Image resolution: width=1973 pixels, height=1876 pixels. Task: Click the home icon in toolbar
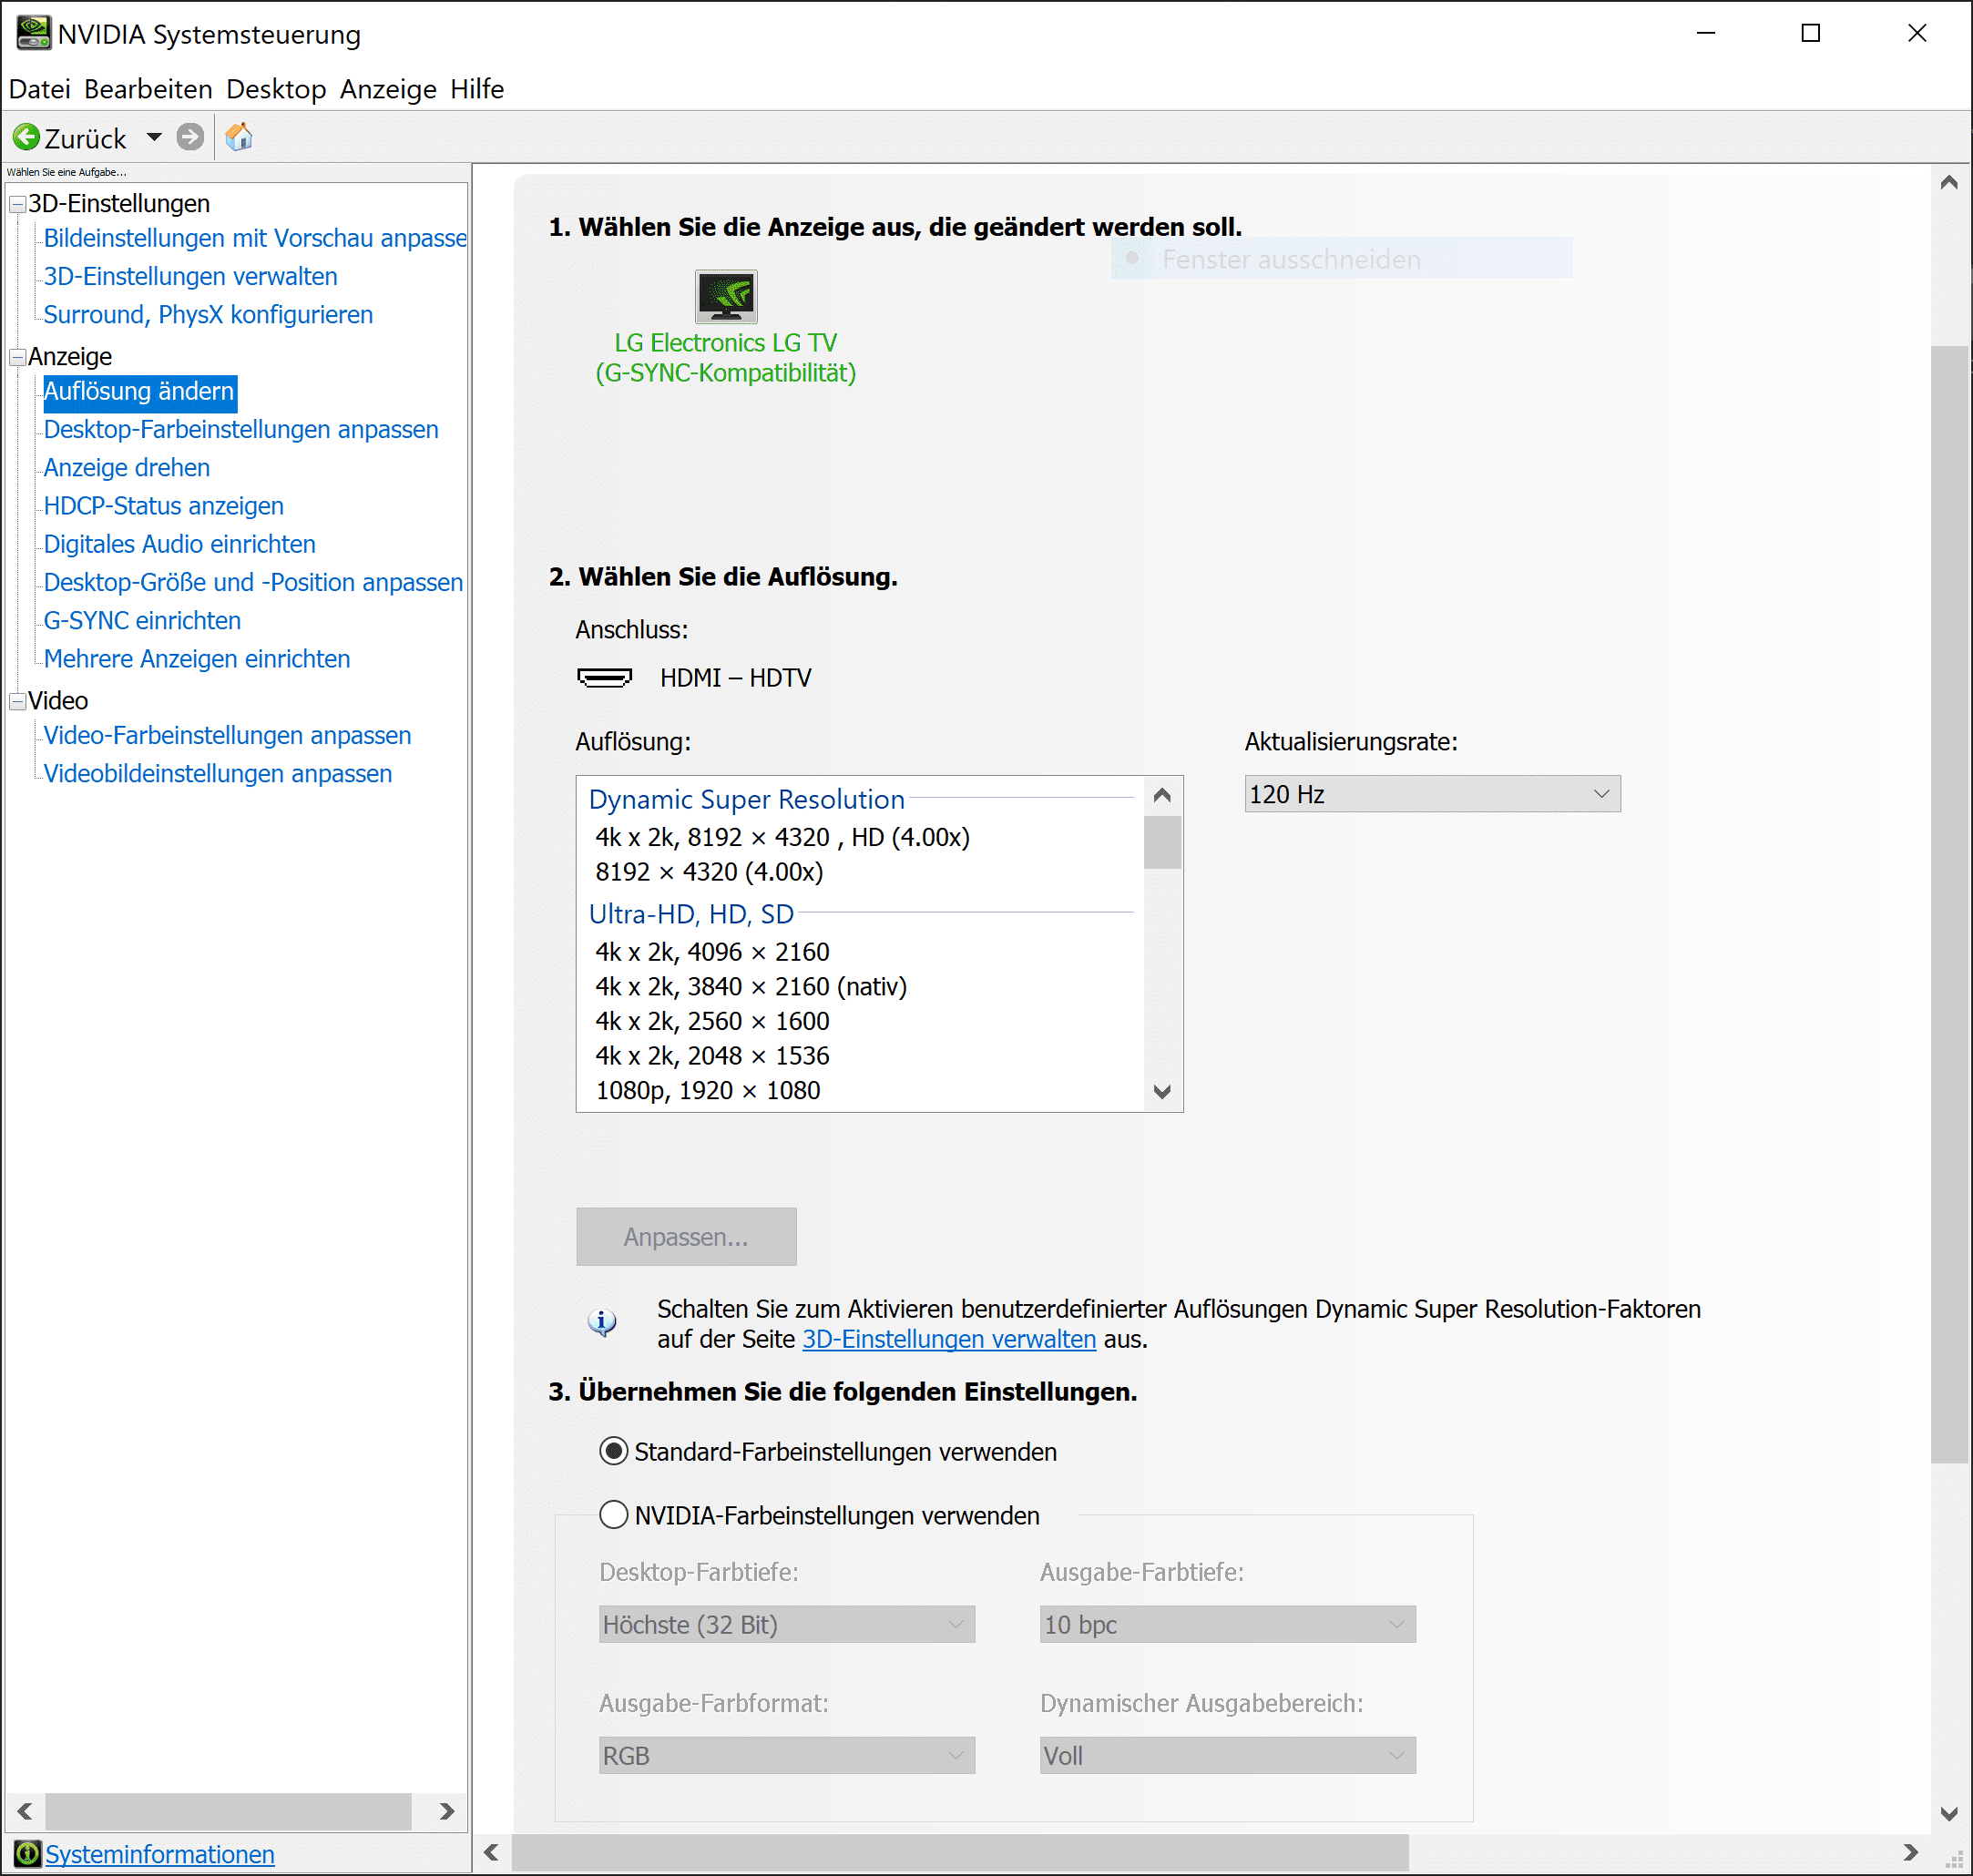(x=239, y=137)
